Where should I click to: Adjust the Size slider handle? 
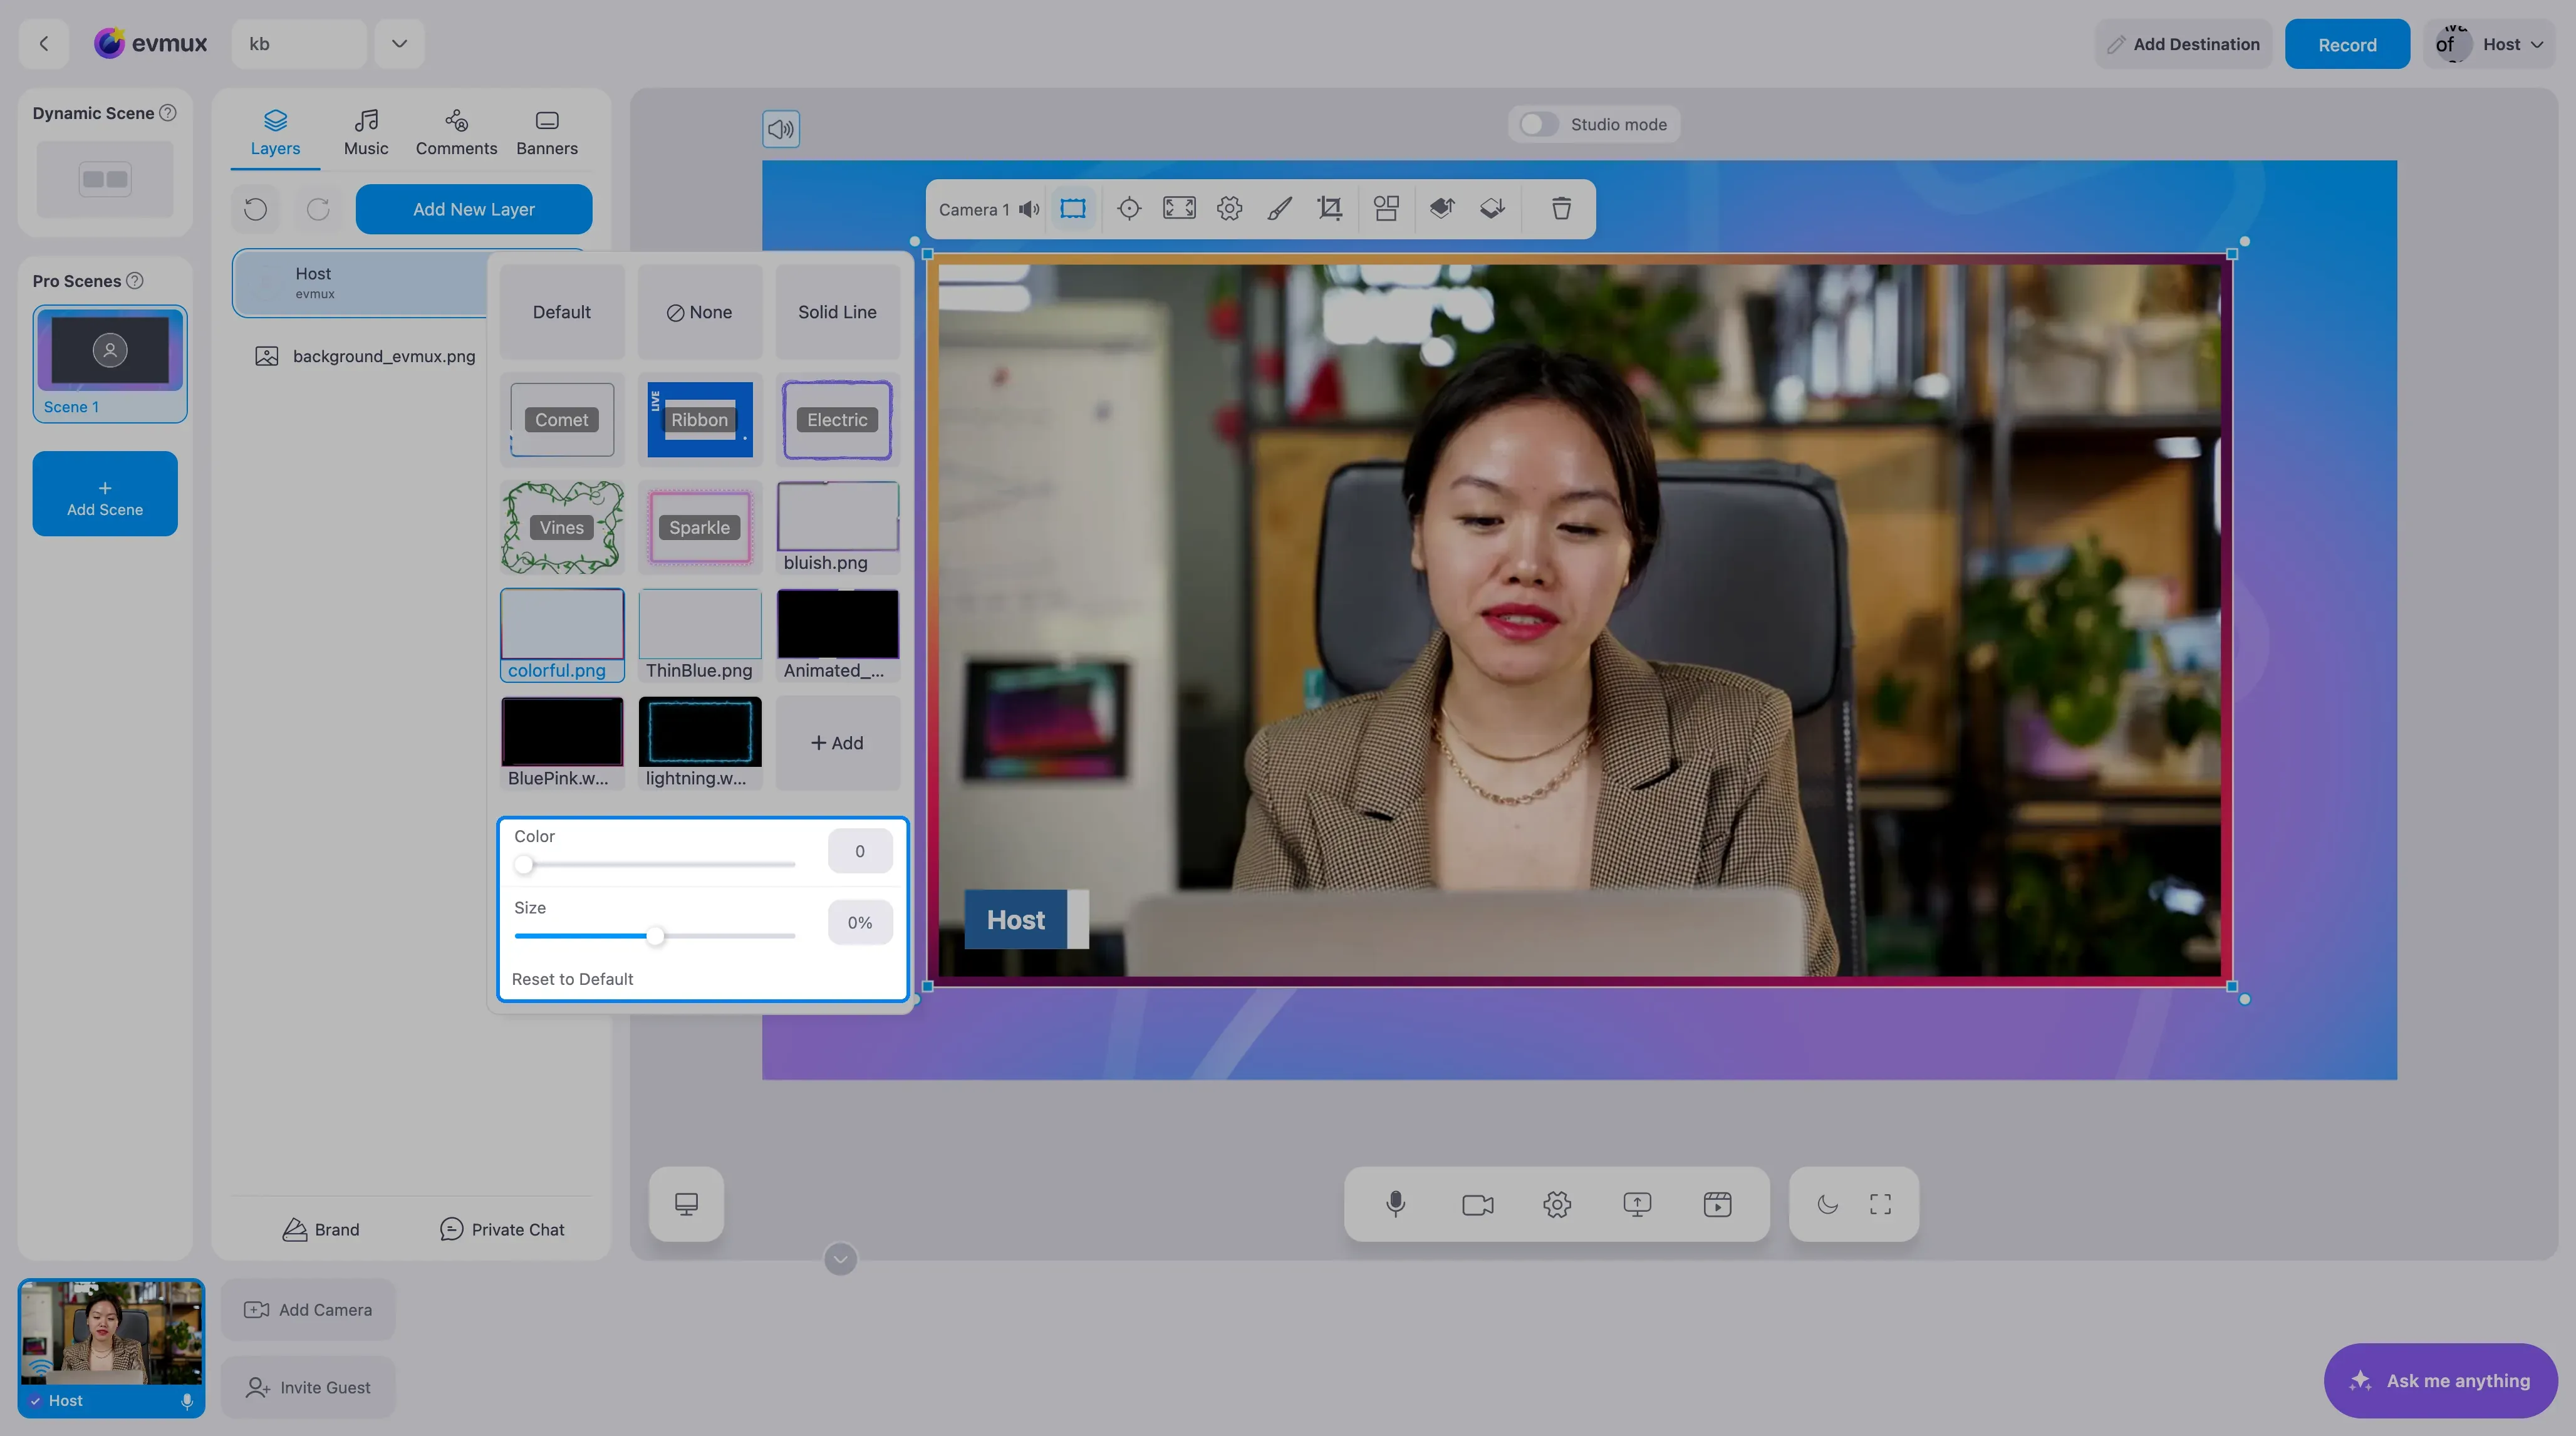[x=655, y=936]
